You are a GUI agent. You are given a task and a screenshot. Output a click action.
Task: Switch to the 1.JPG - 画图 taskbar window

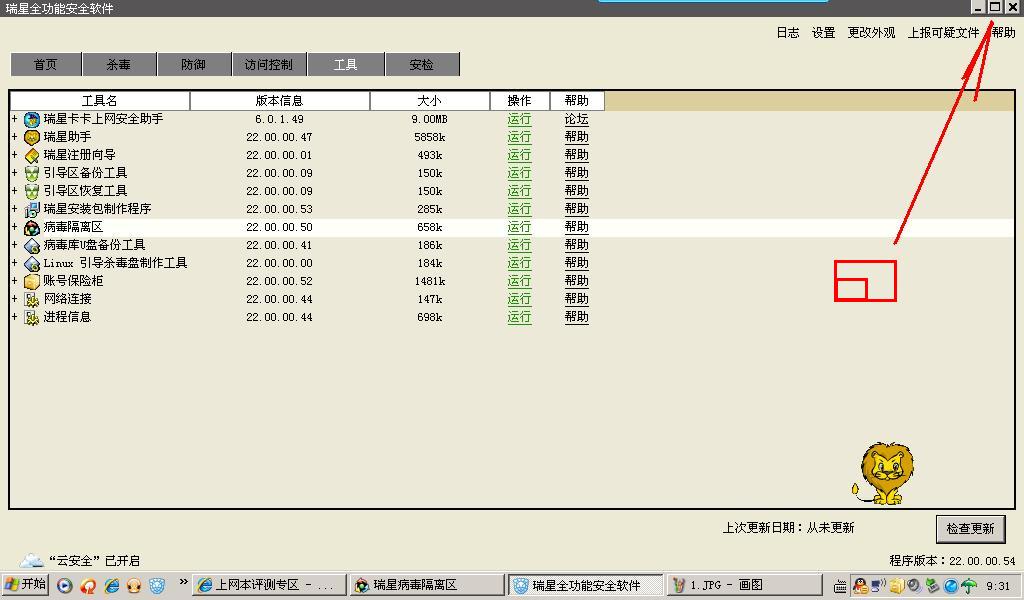pos(744,585)
